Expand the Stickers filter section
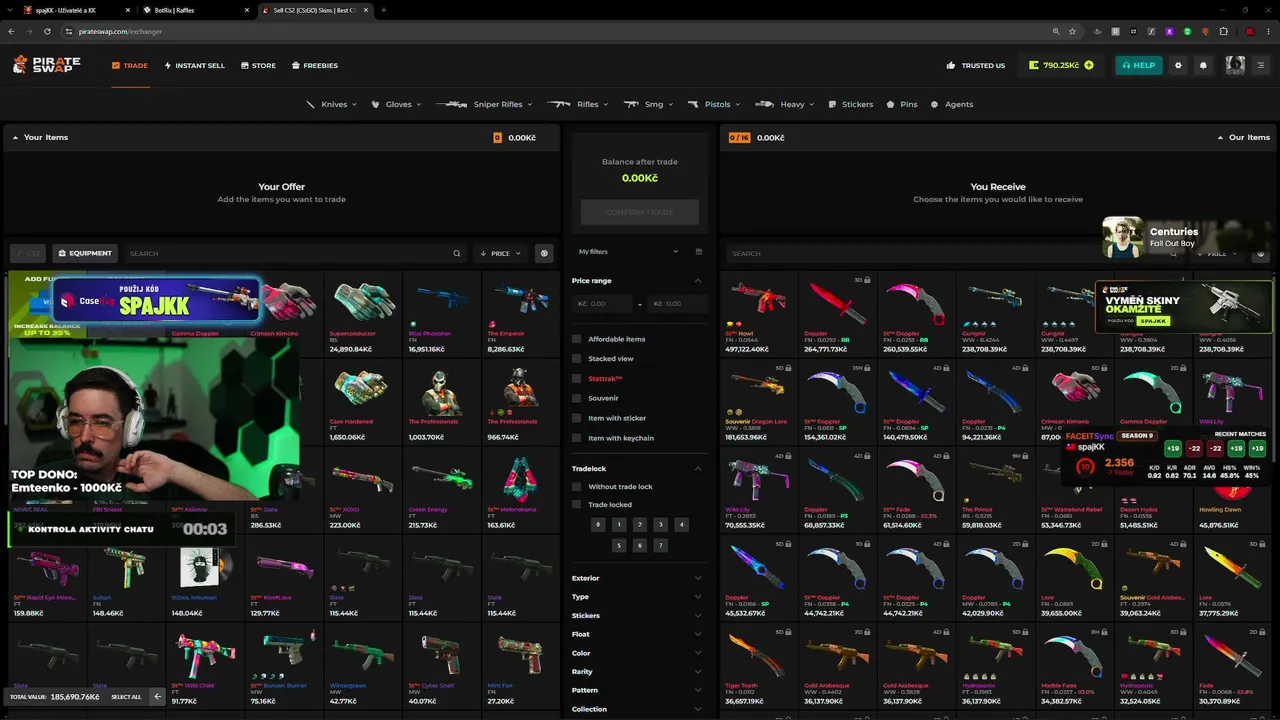 pos(638,616)
